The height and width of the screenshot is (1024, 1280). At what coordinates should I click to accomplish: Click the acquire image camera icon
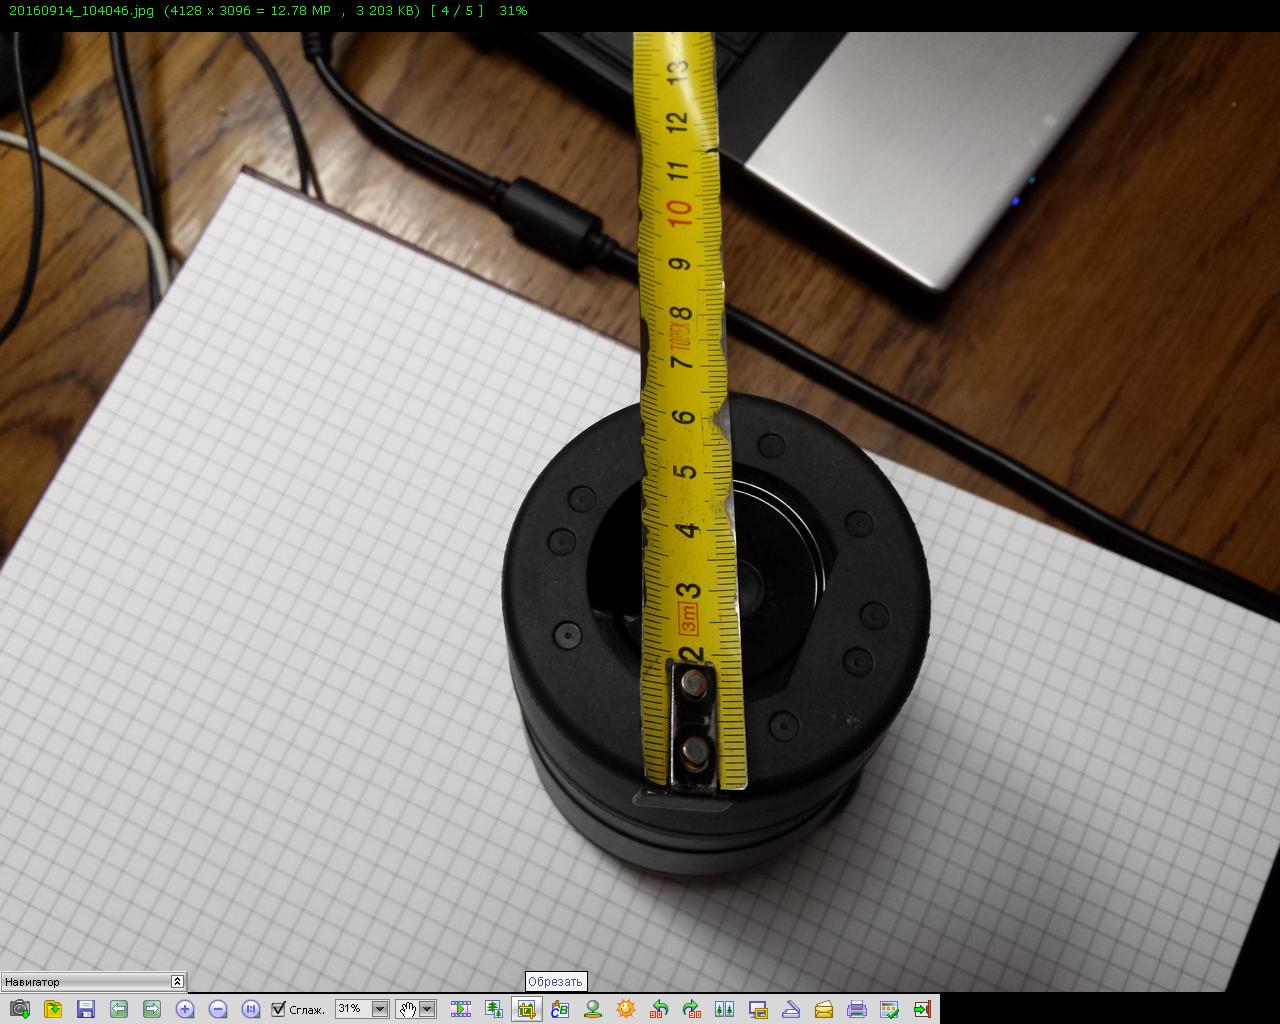(20, 1009)
